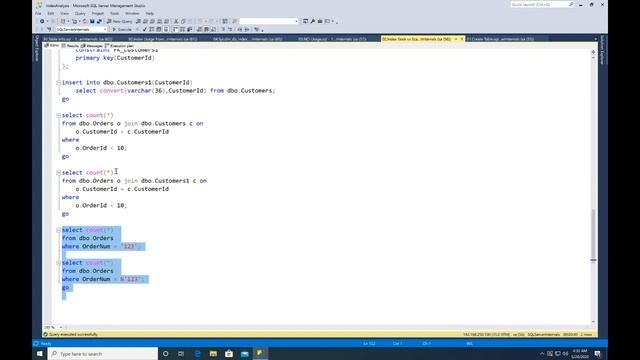The height and width of the screenshot is (360, 640).
Task: Open the Solution Explorer side panel
Action: (x=602, y=50)
